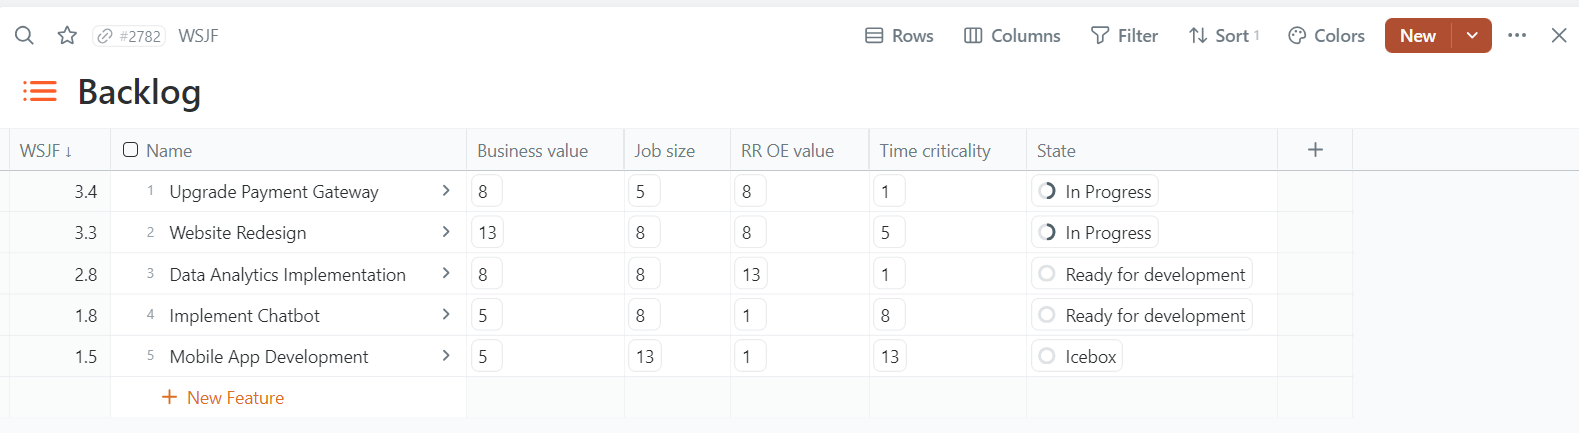Sort by the WSJF column header

pyautogui.click(x=46, y=151)
